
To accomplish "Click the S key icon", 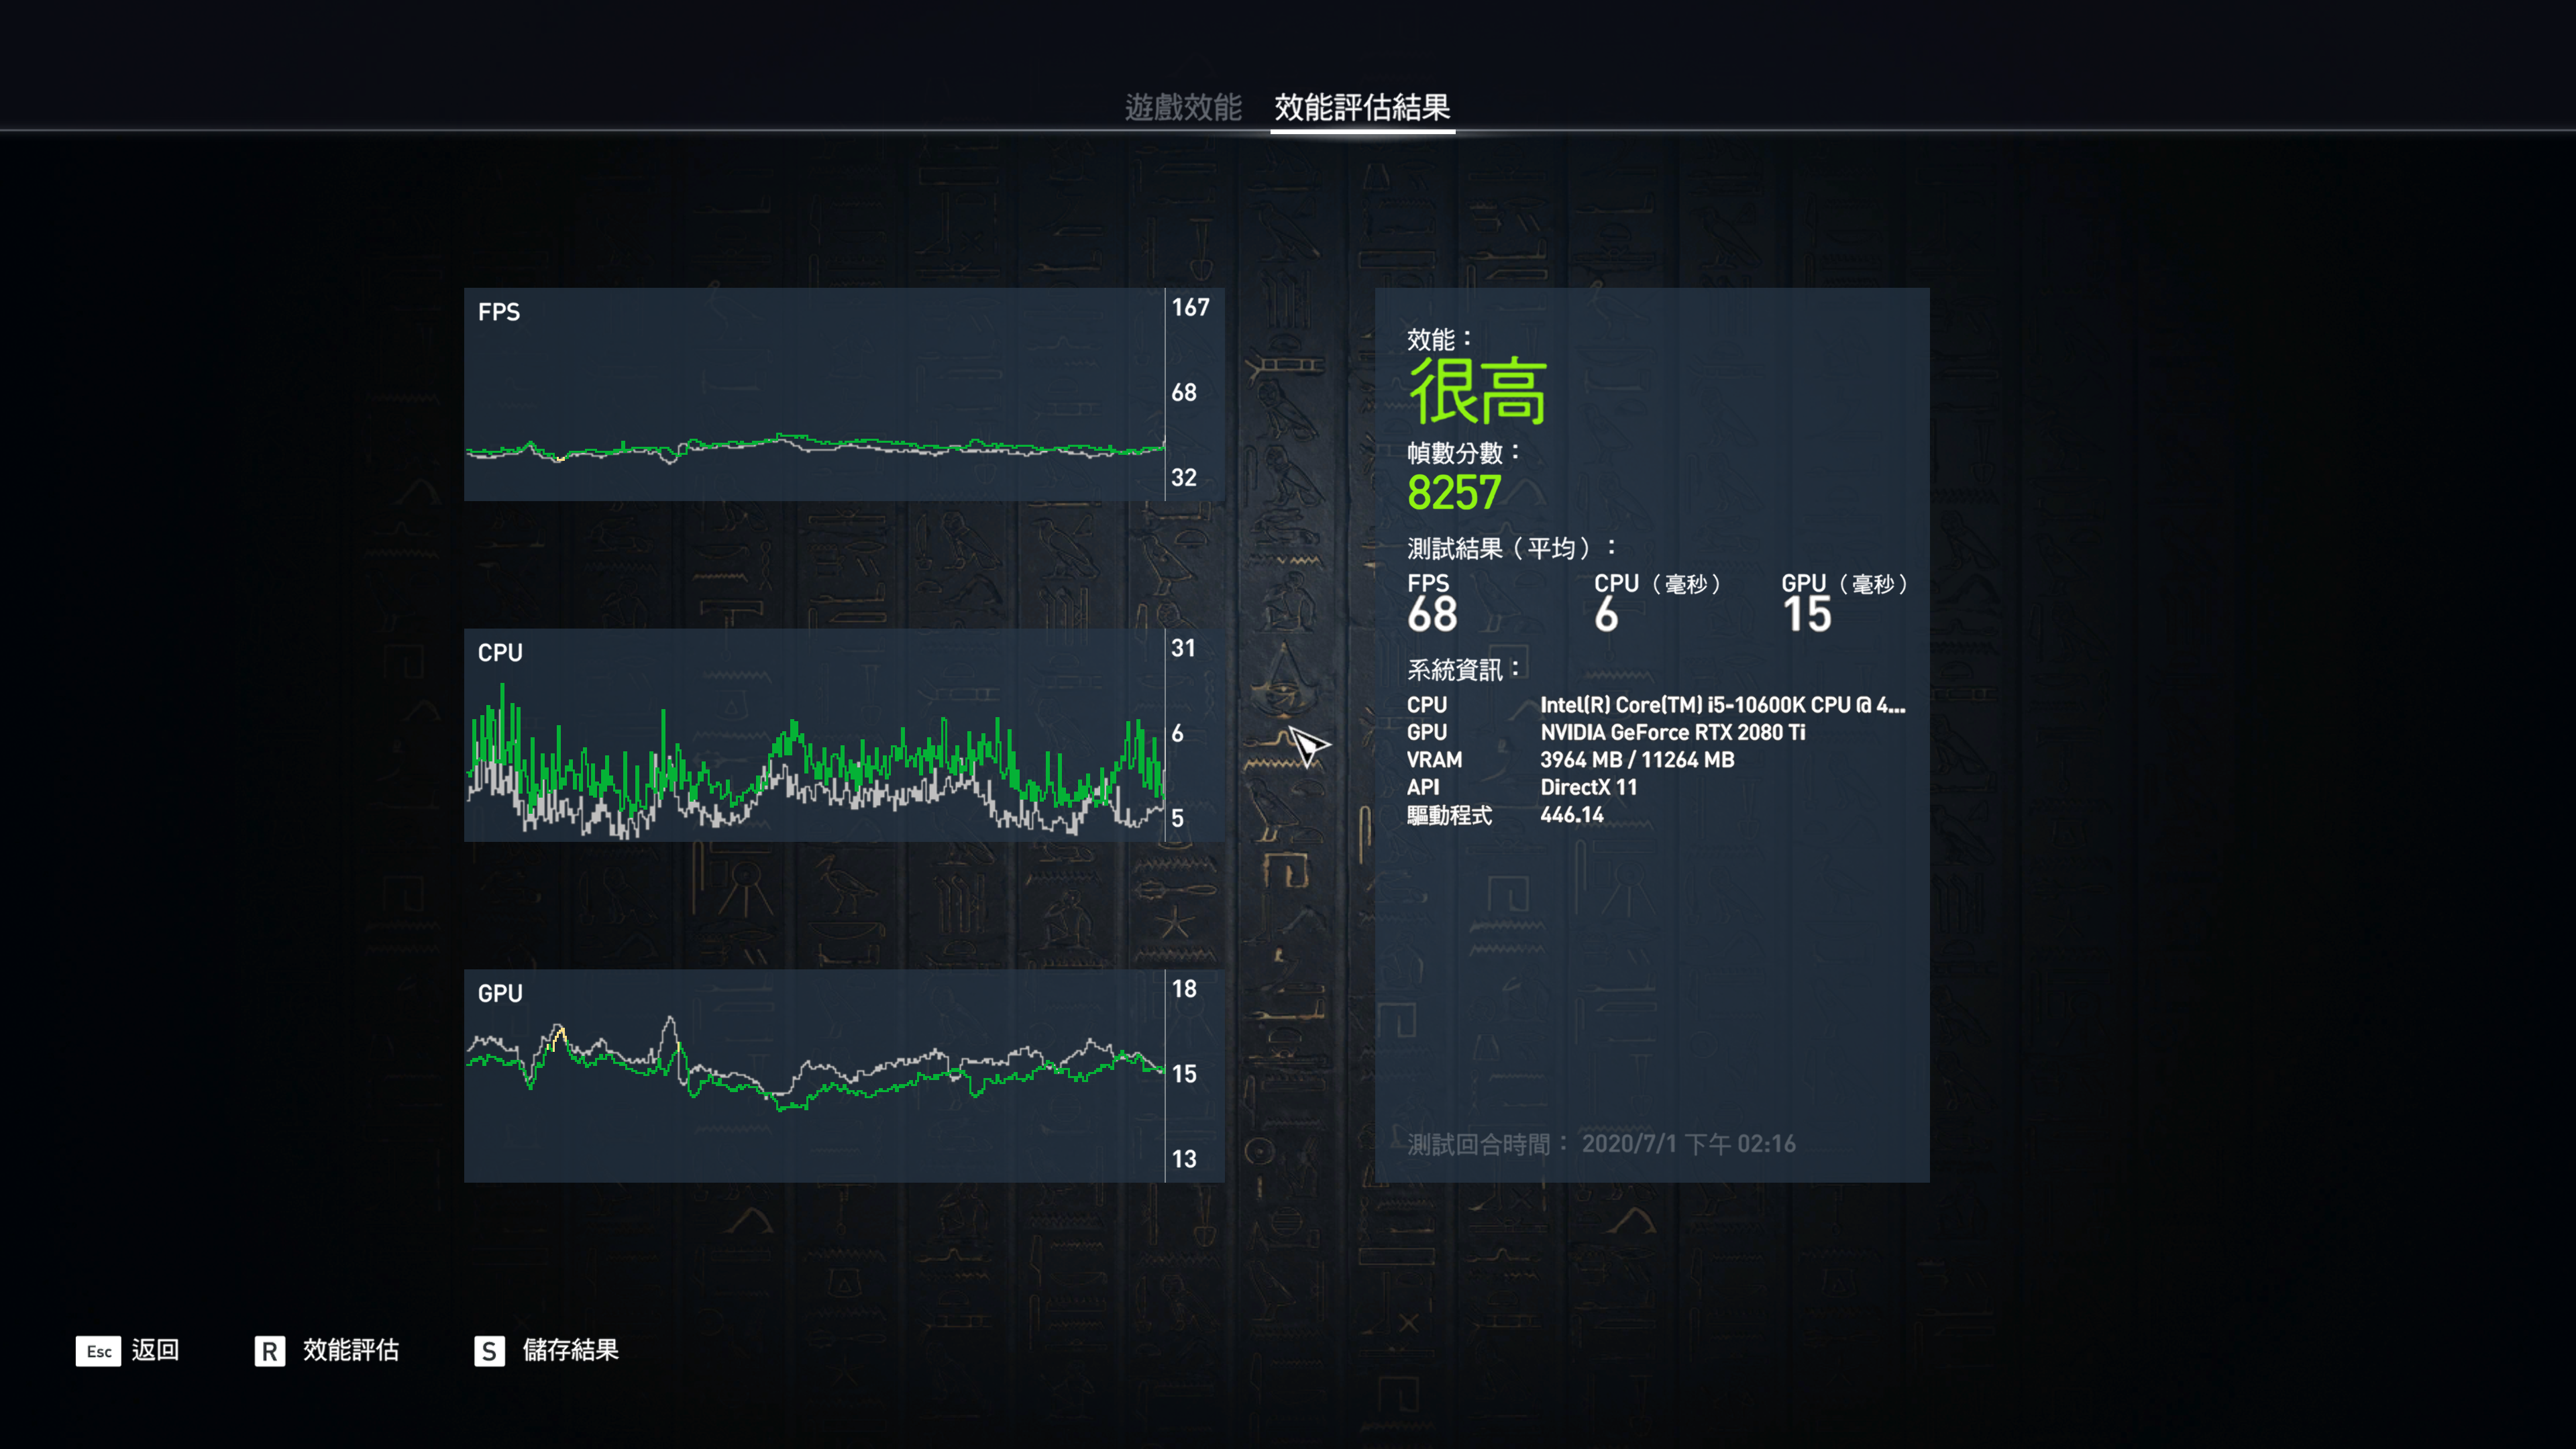I will (x=489, y=1351).
